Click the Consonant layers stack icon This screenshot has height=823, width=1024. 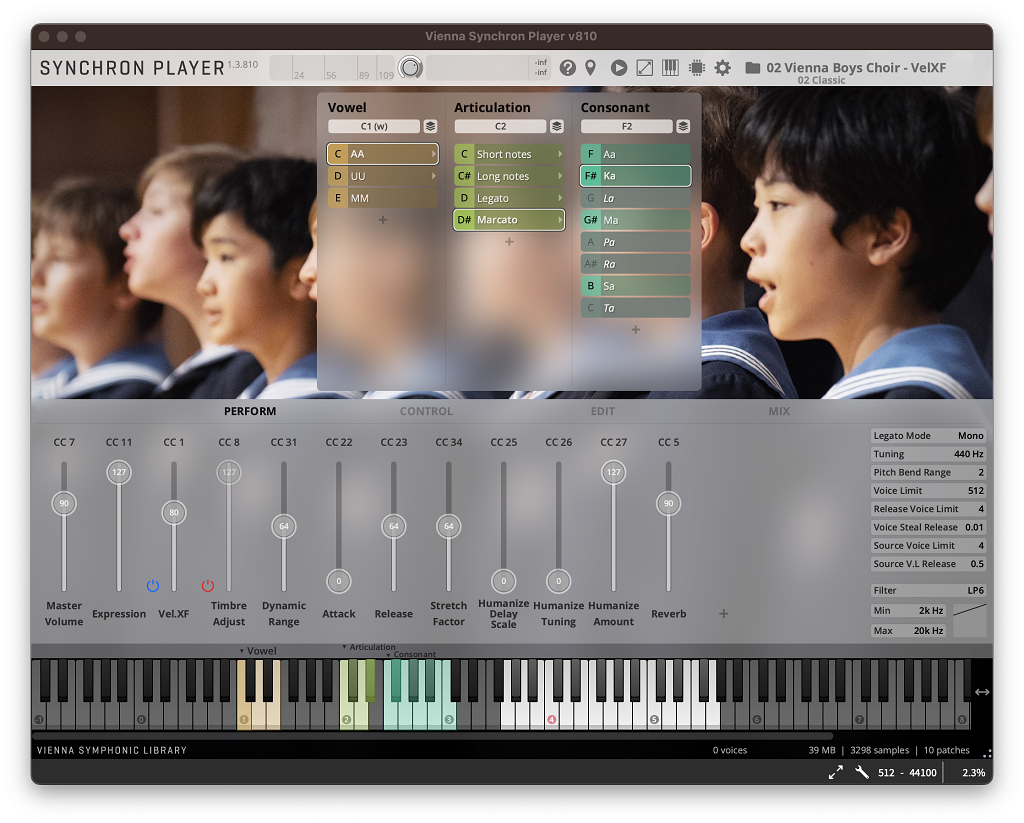683,126
